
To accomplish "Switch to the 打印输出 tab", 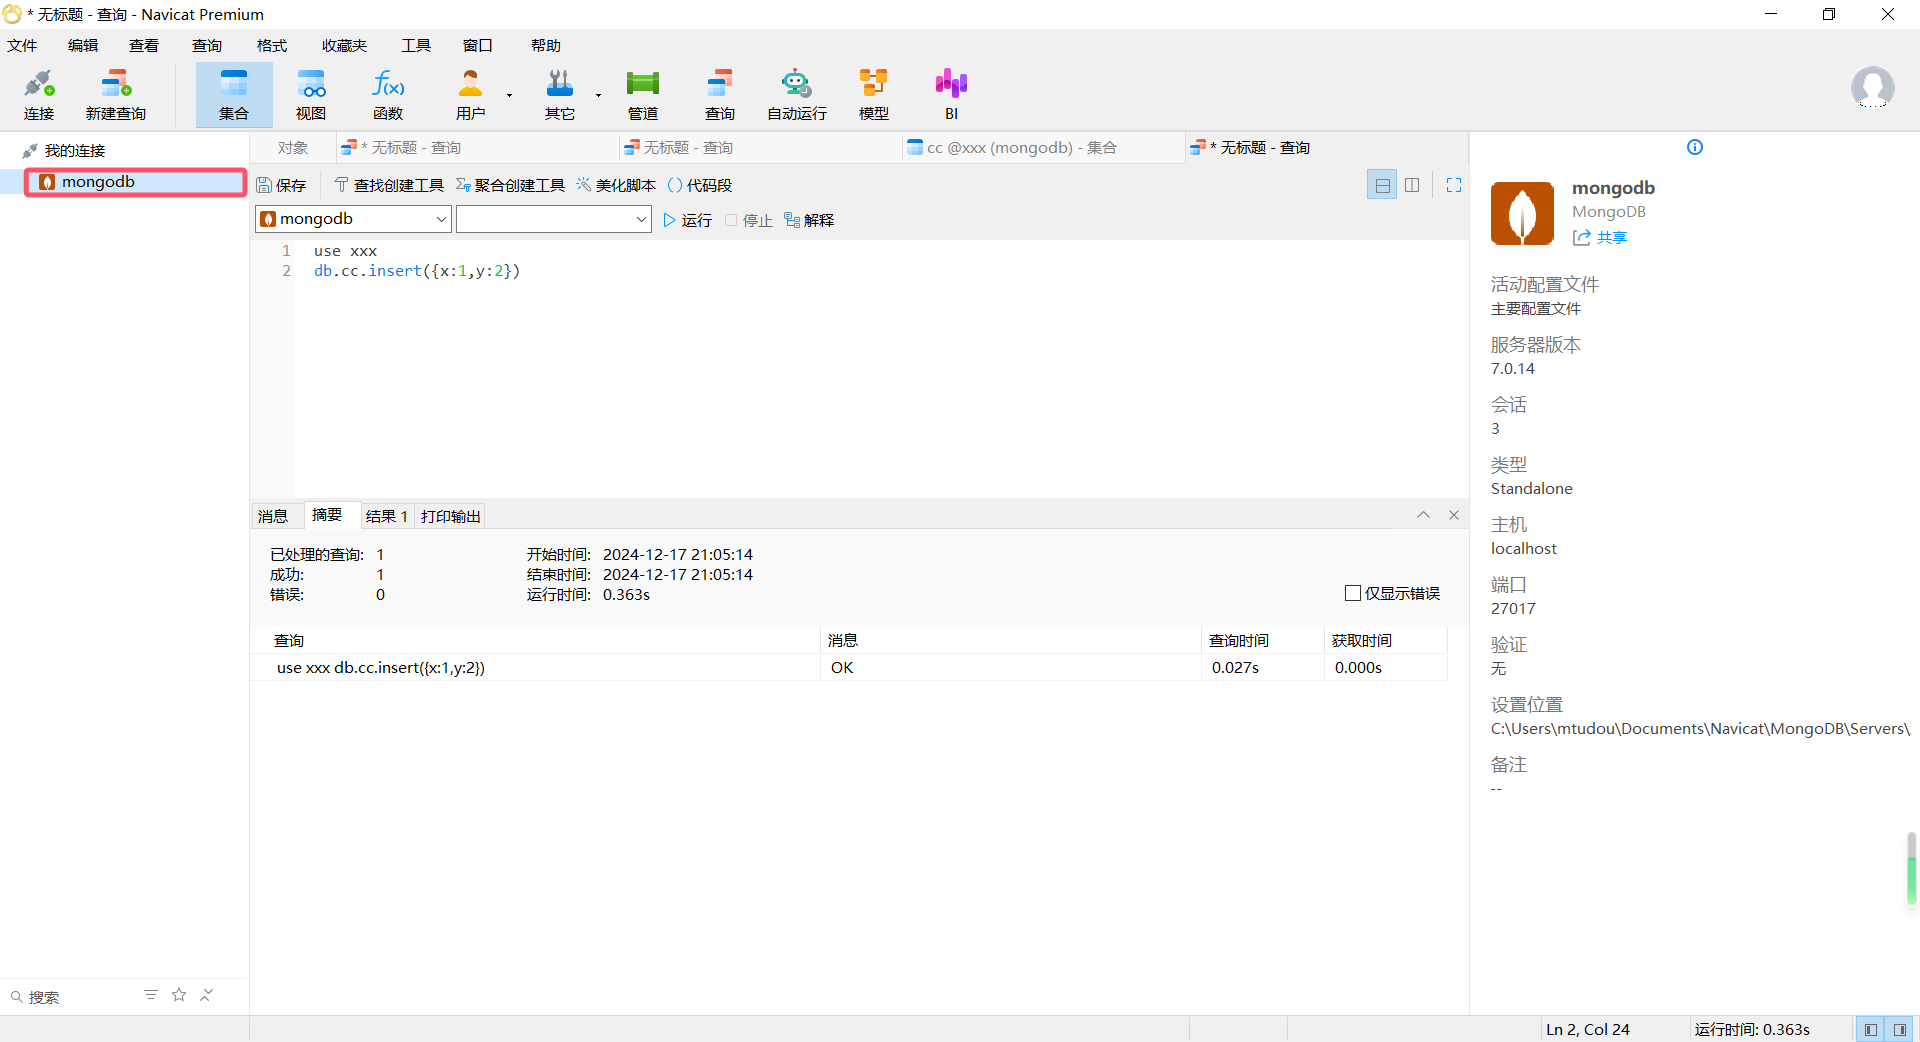I will (451, 516).
